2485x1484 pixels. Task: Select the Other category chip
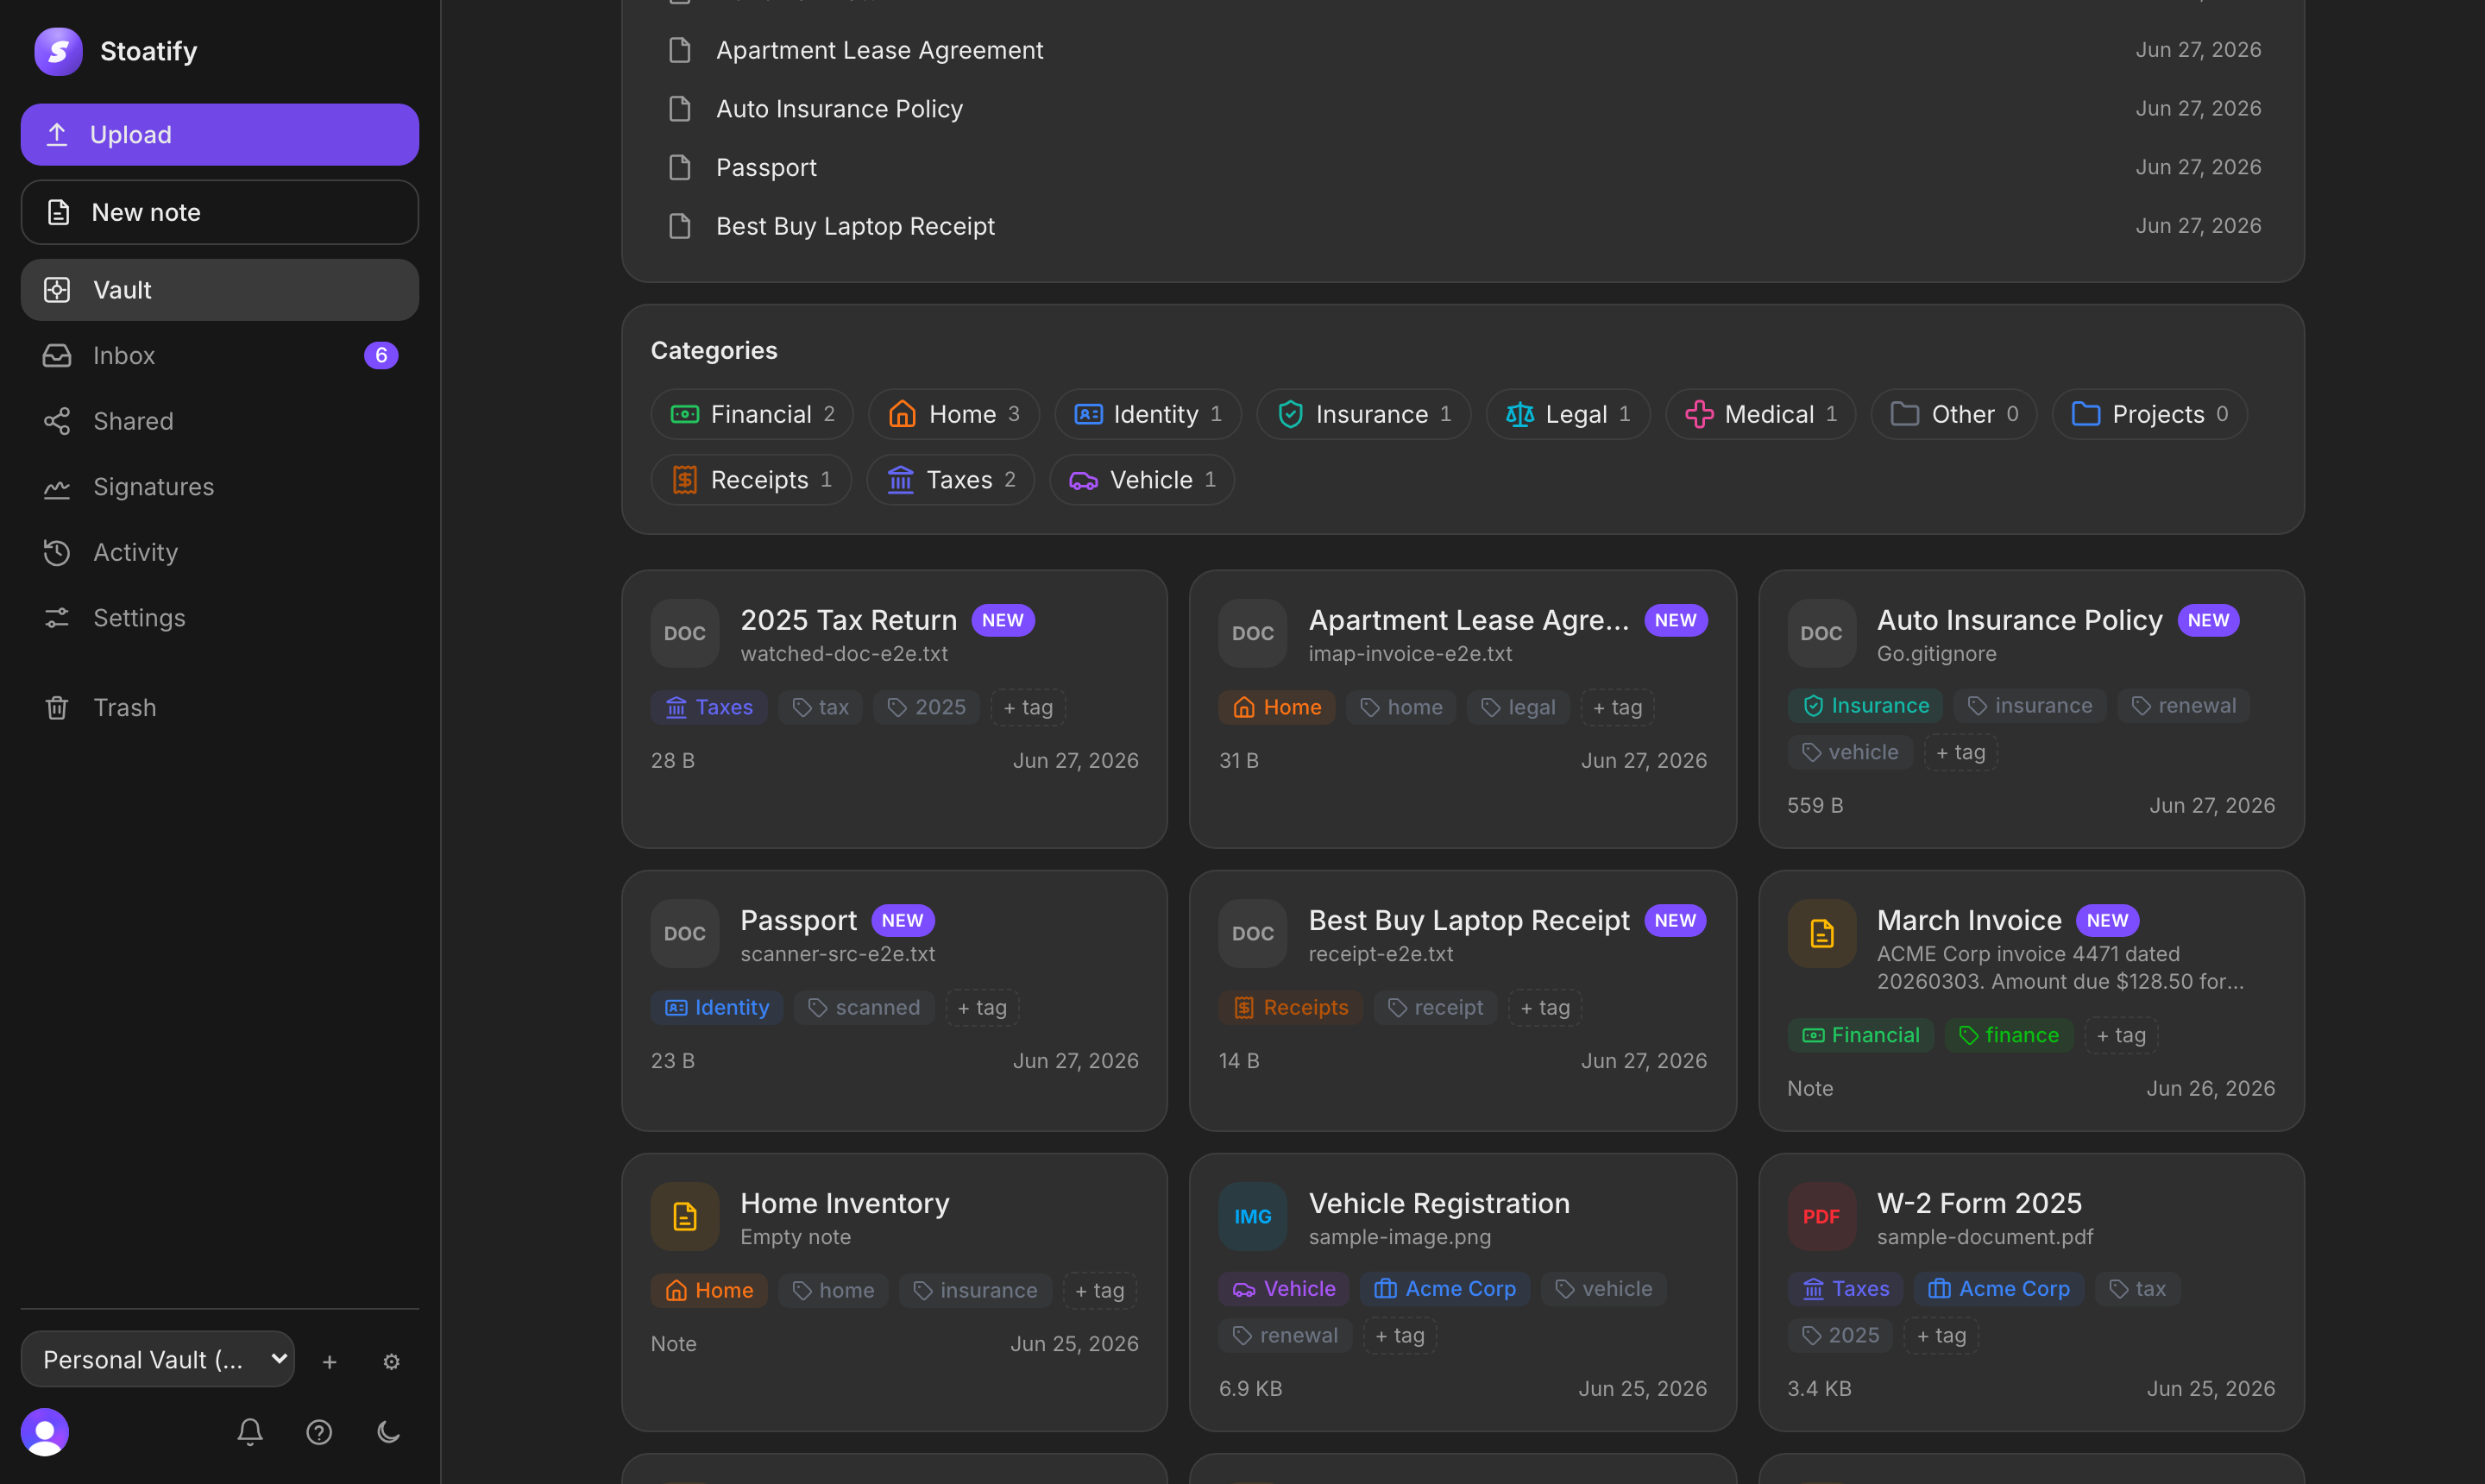pos(1954,414)
